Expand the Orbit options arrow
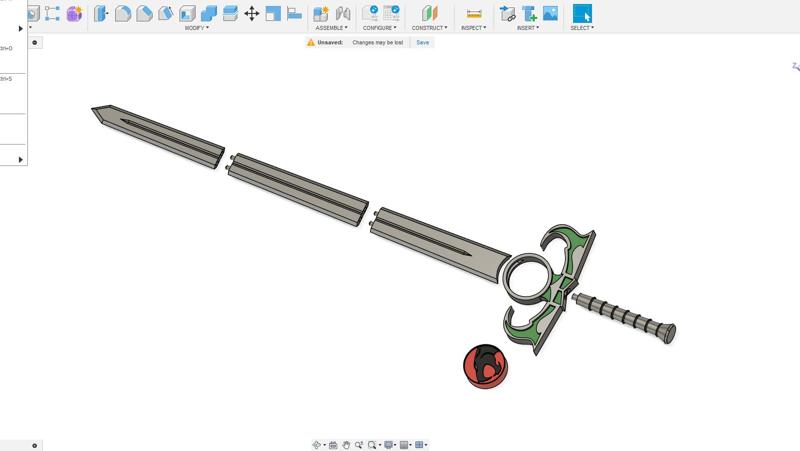This screenshot has width=800, height=451. [324, 445]
